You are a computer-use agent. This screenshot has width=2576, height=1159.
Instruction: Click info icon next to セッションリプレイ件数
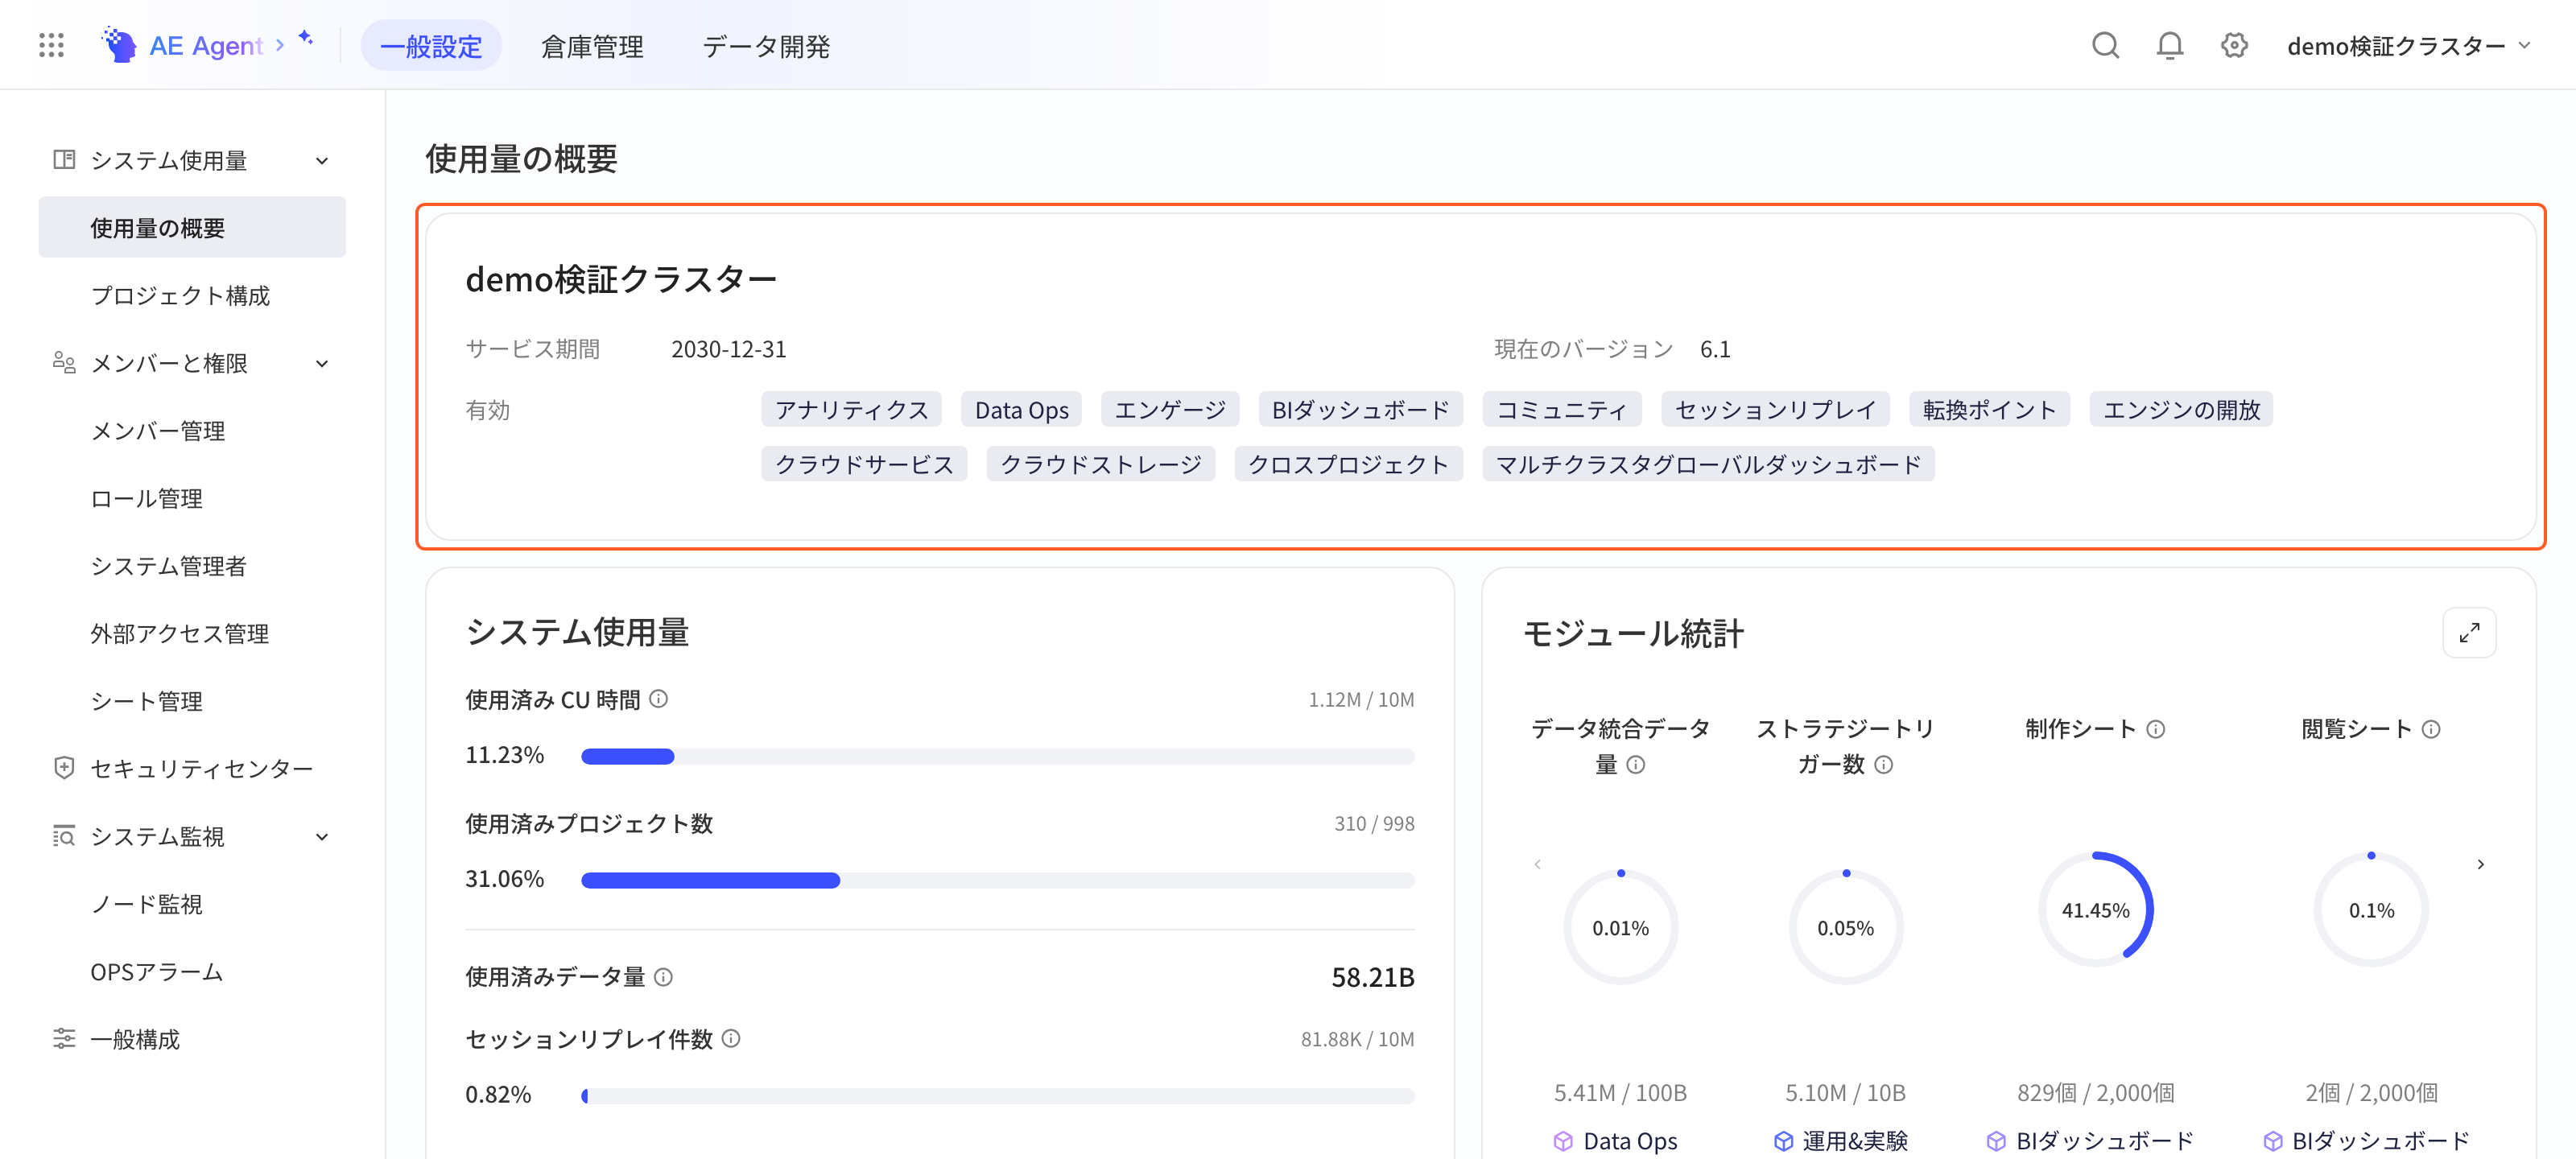[731, 1039]
